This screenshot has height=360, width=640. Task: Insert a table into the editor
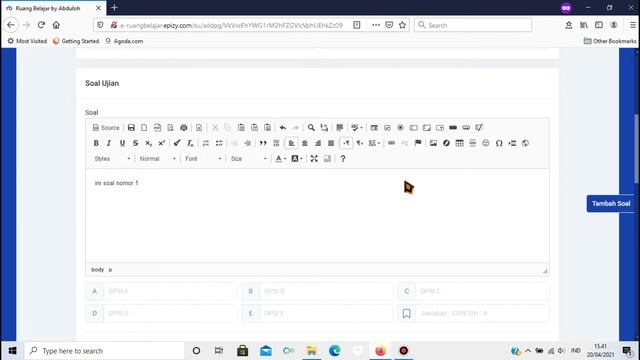pyautogui.click(x=460, y=143)
